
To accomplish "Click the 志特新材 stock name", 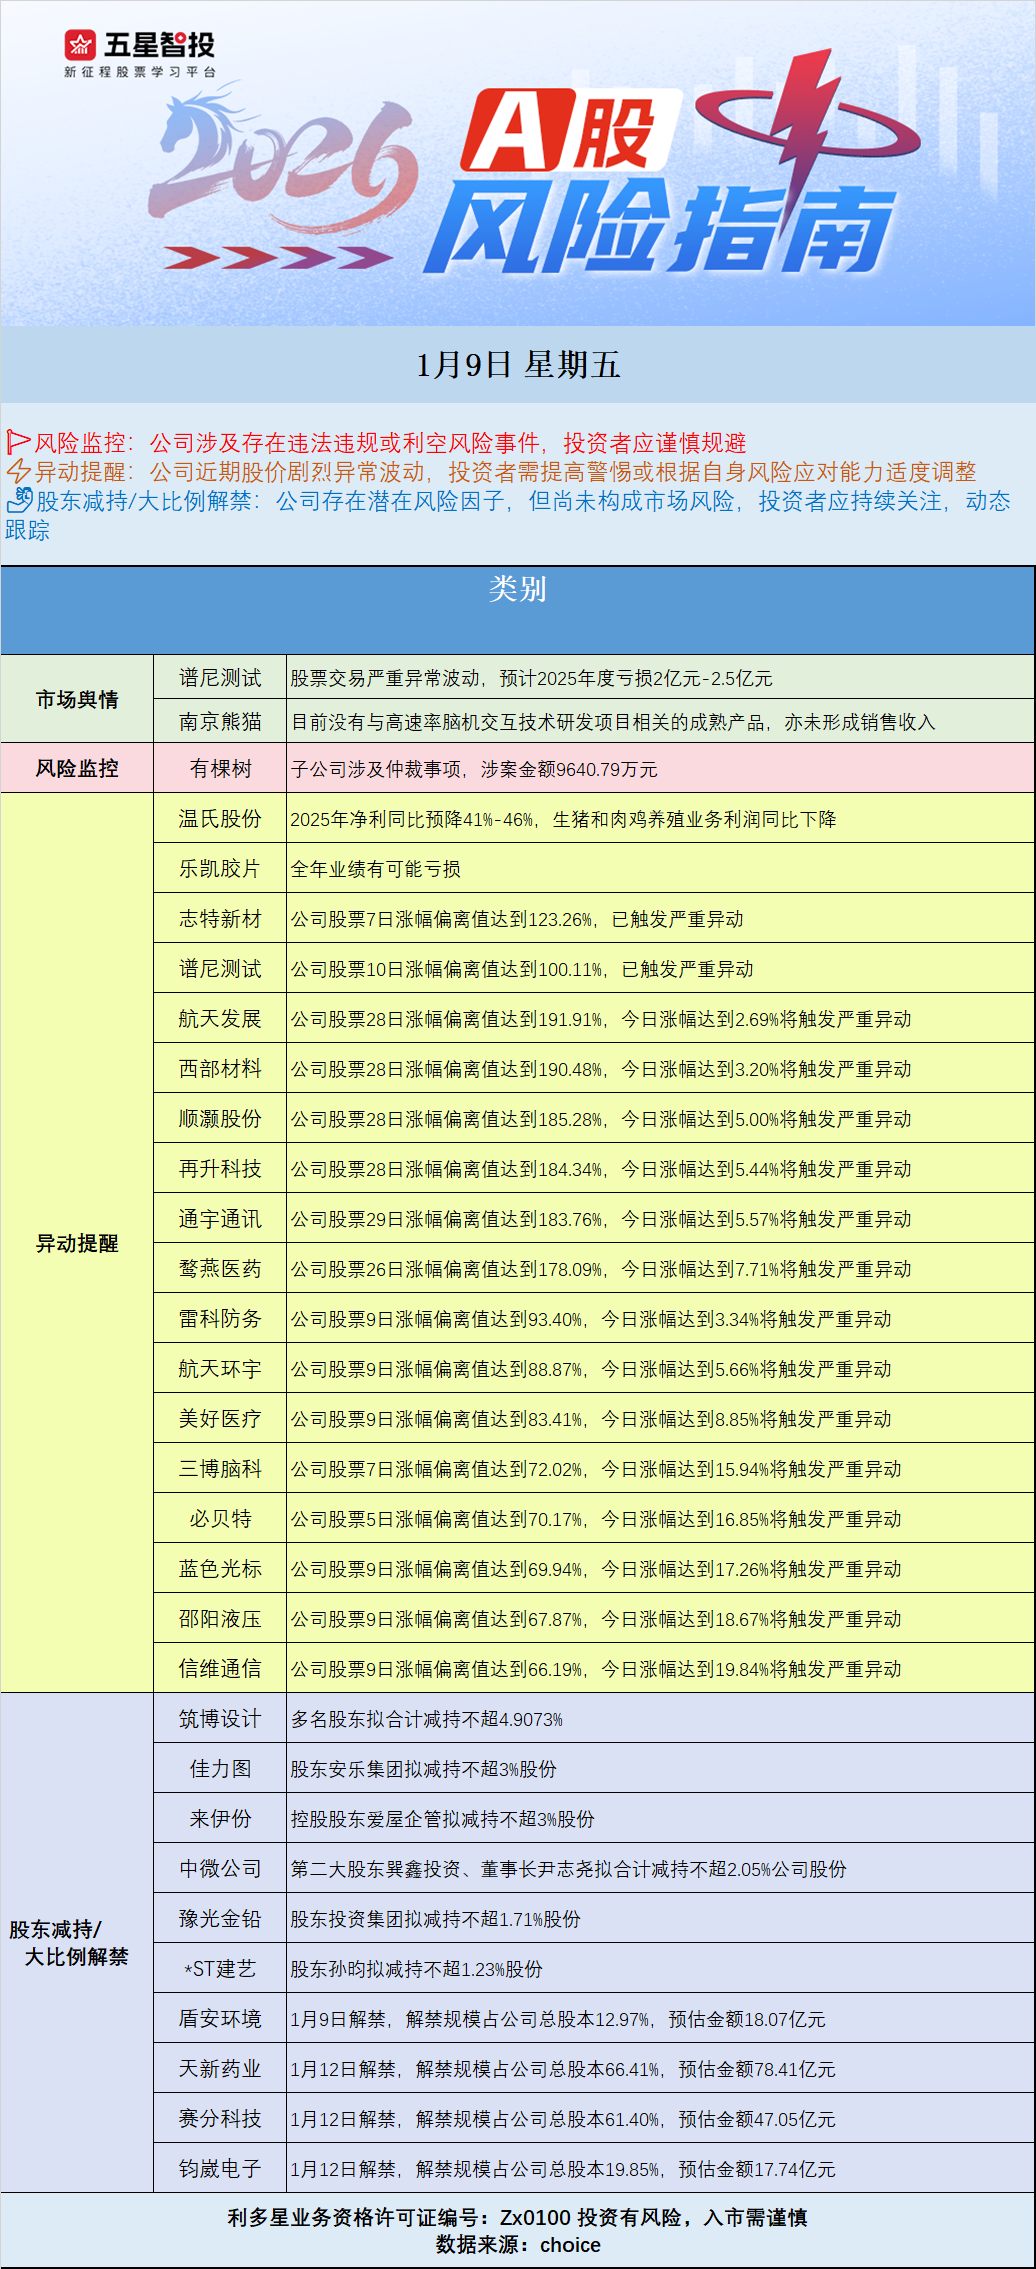I will [x=220, y=918].
